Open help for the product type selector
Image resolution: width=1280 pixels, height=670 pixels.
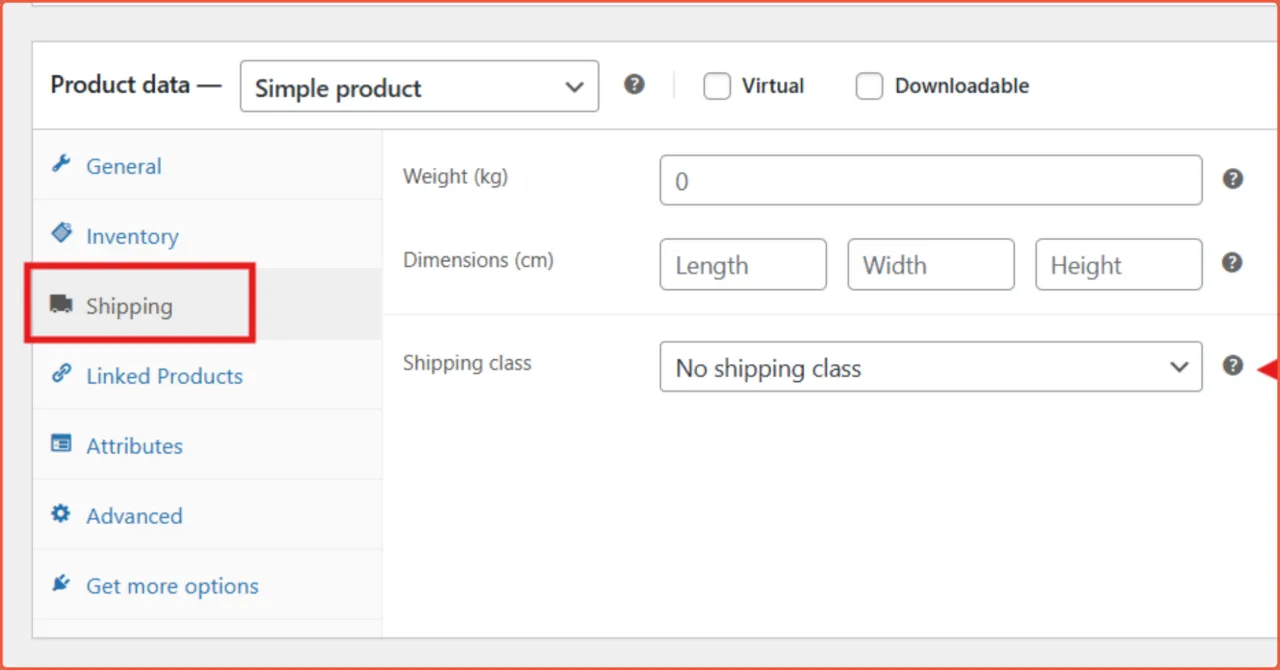[x=634, y=85]
